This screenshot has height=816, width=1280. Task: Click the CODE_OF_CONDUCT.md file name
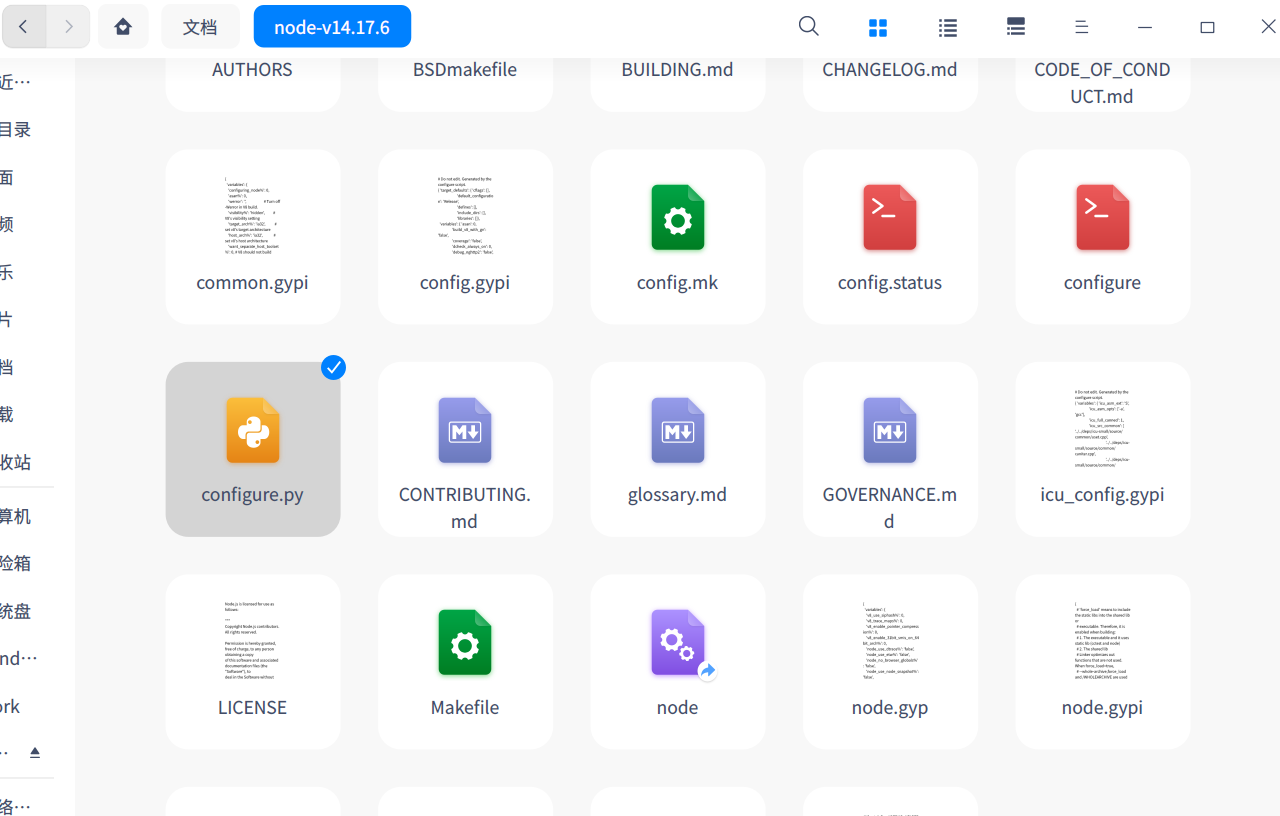click(x=1103, y=83)
